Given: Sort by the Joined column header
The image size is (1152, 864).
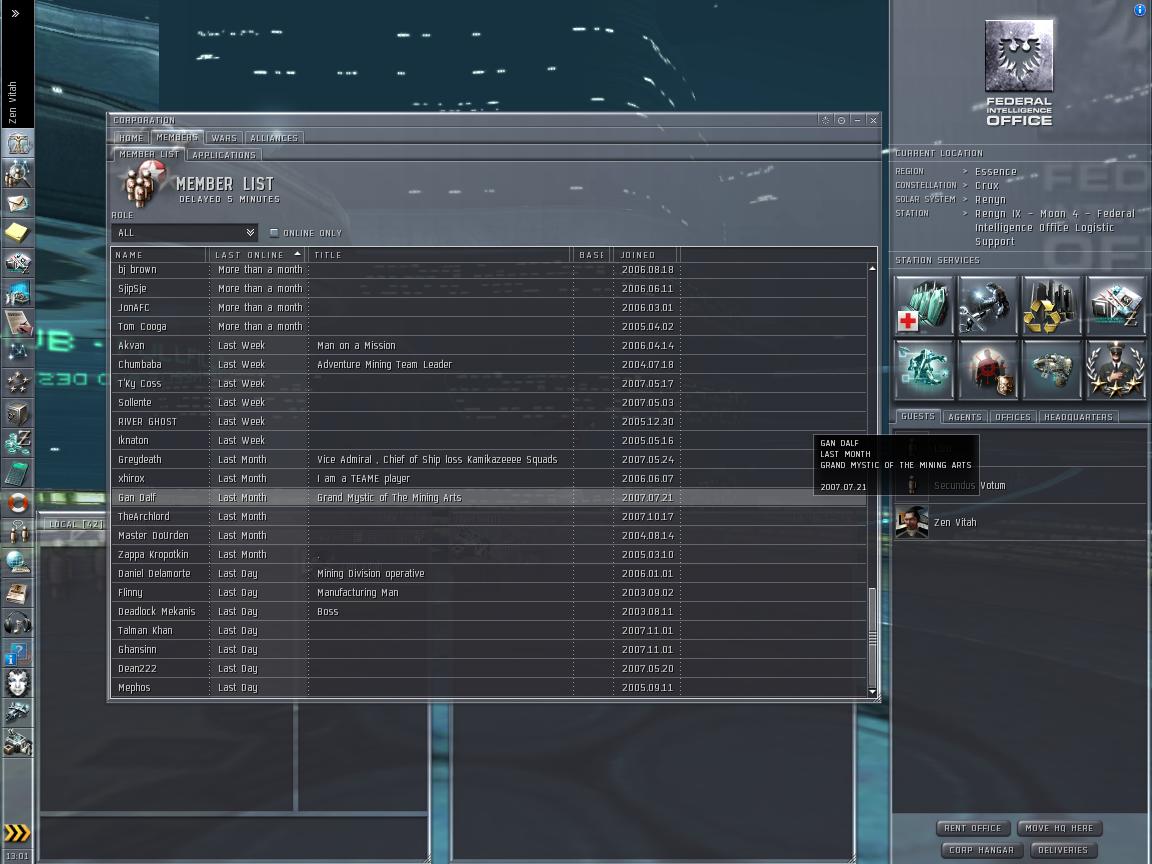Looking at the screenshot, I should (x=646, y=255).
